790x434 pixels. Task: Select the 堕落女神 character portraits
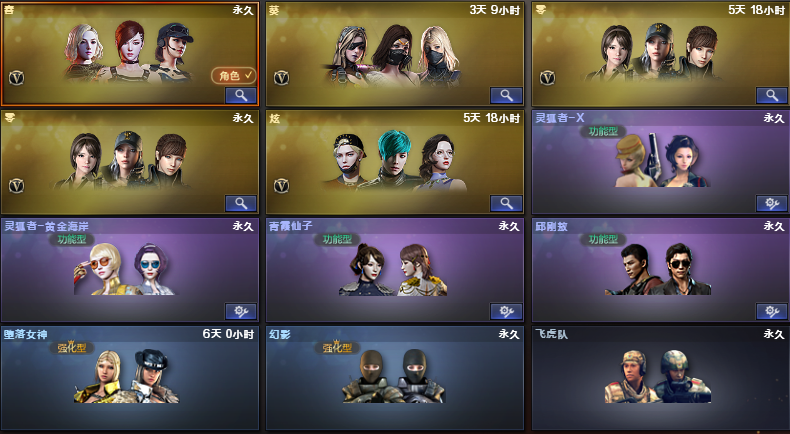point(126,376)
